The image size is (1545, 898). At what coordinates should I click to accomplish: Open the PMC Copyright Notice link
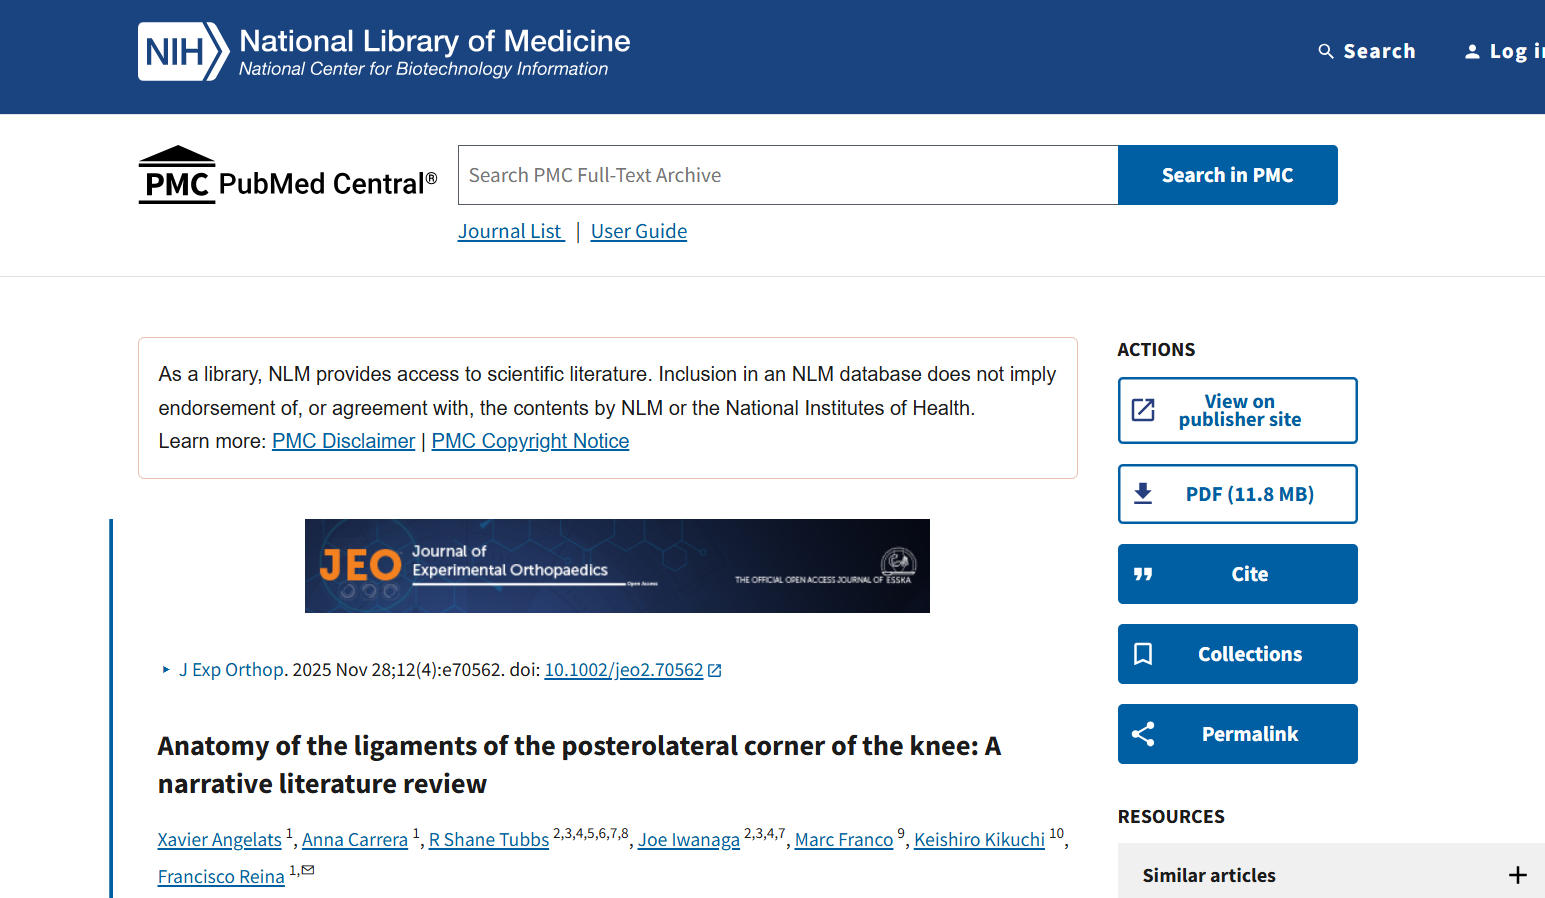(530, 441)
